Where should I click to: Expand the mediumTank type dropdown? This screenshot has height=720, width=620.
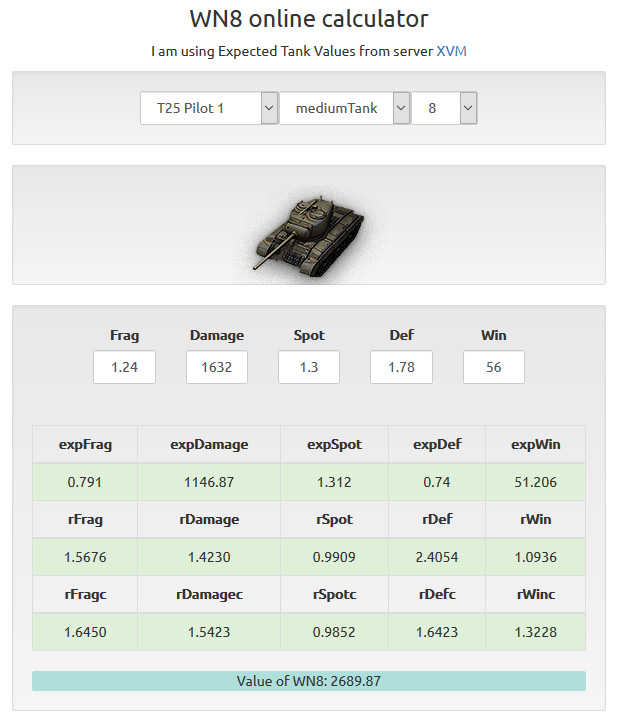(x=344, y=108)
